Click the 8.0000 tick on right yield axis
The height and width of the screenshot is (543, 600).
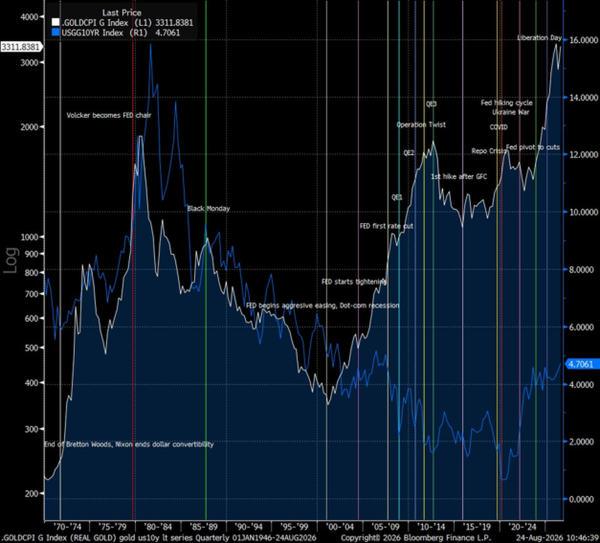[584, 269]
